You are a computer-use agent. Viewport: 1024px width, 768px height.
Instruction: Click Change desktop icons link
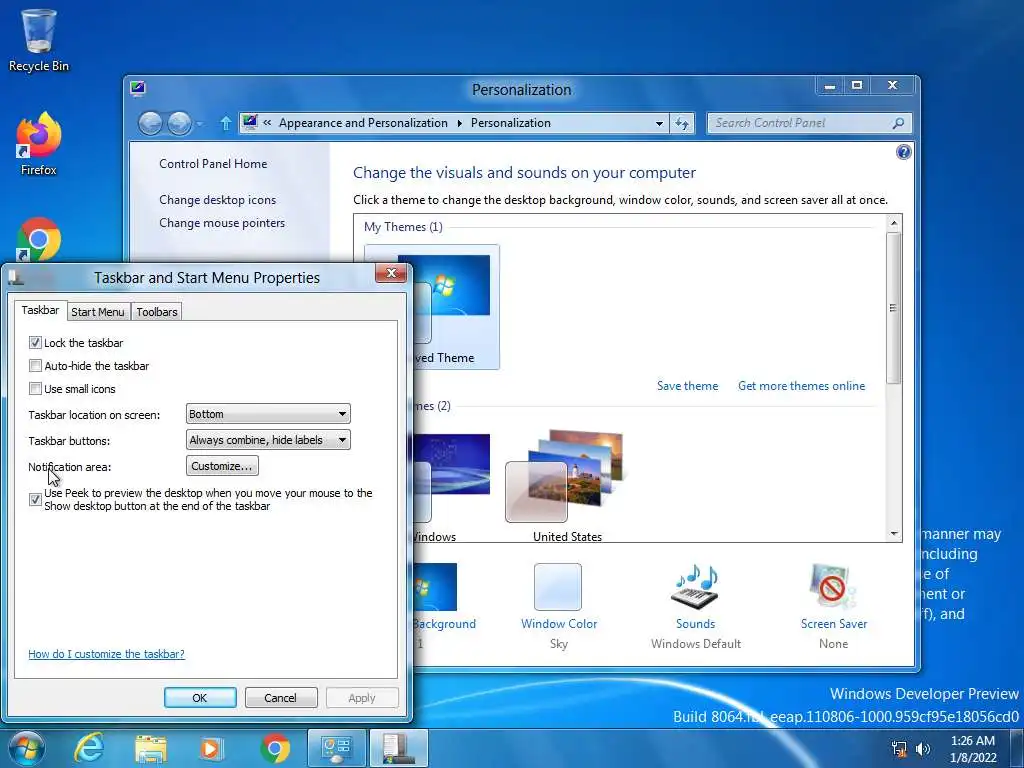[x=217, y=200]
